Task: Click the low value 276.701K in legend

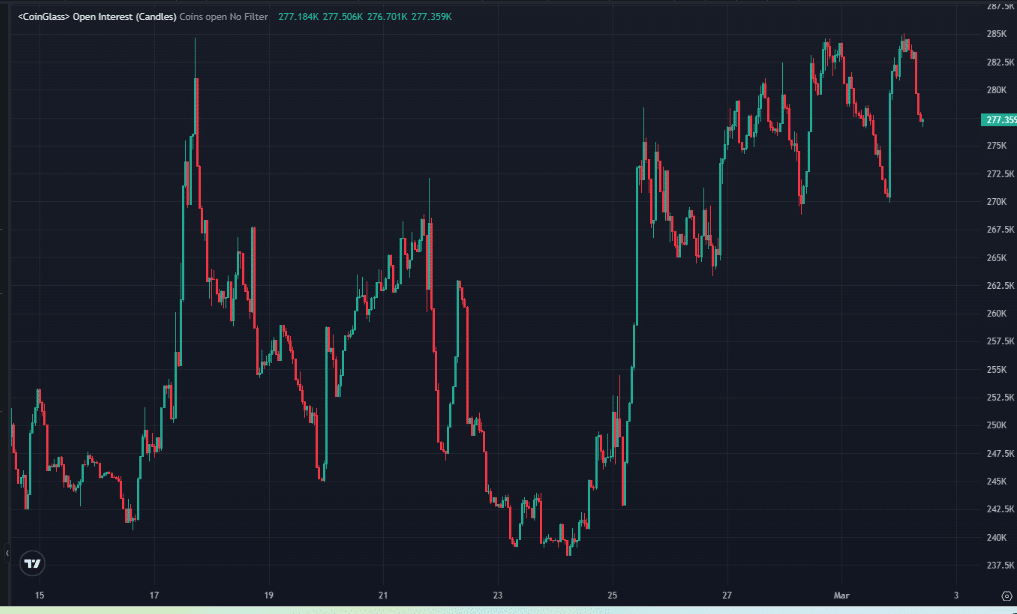Action: coord(387,17)
